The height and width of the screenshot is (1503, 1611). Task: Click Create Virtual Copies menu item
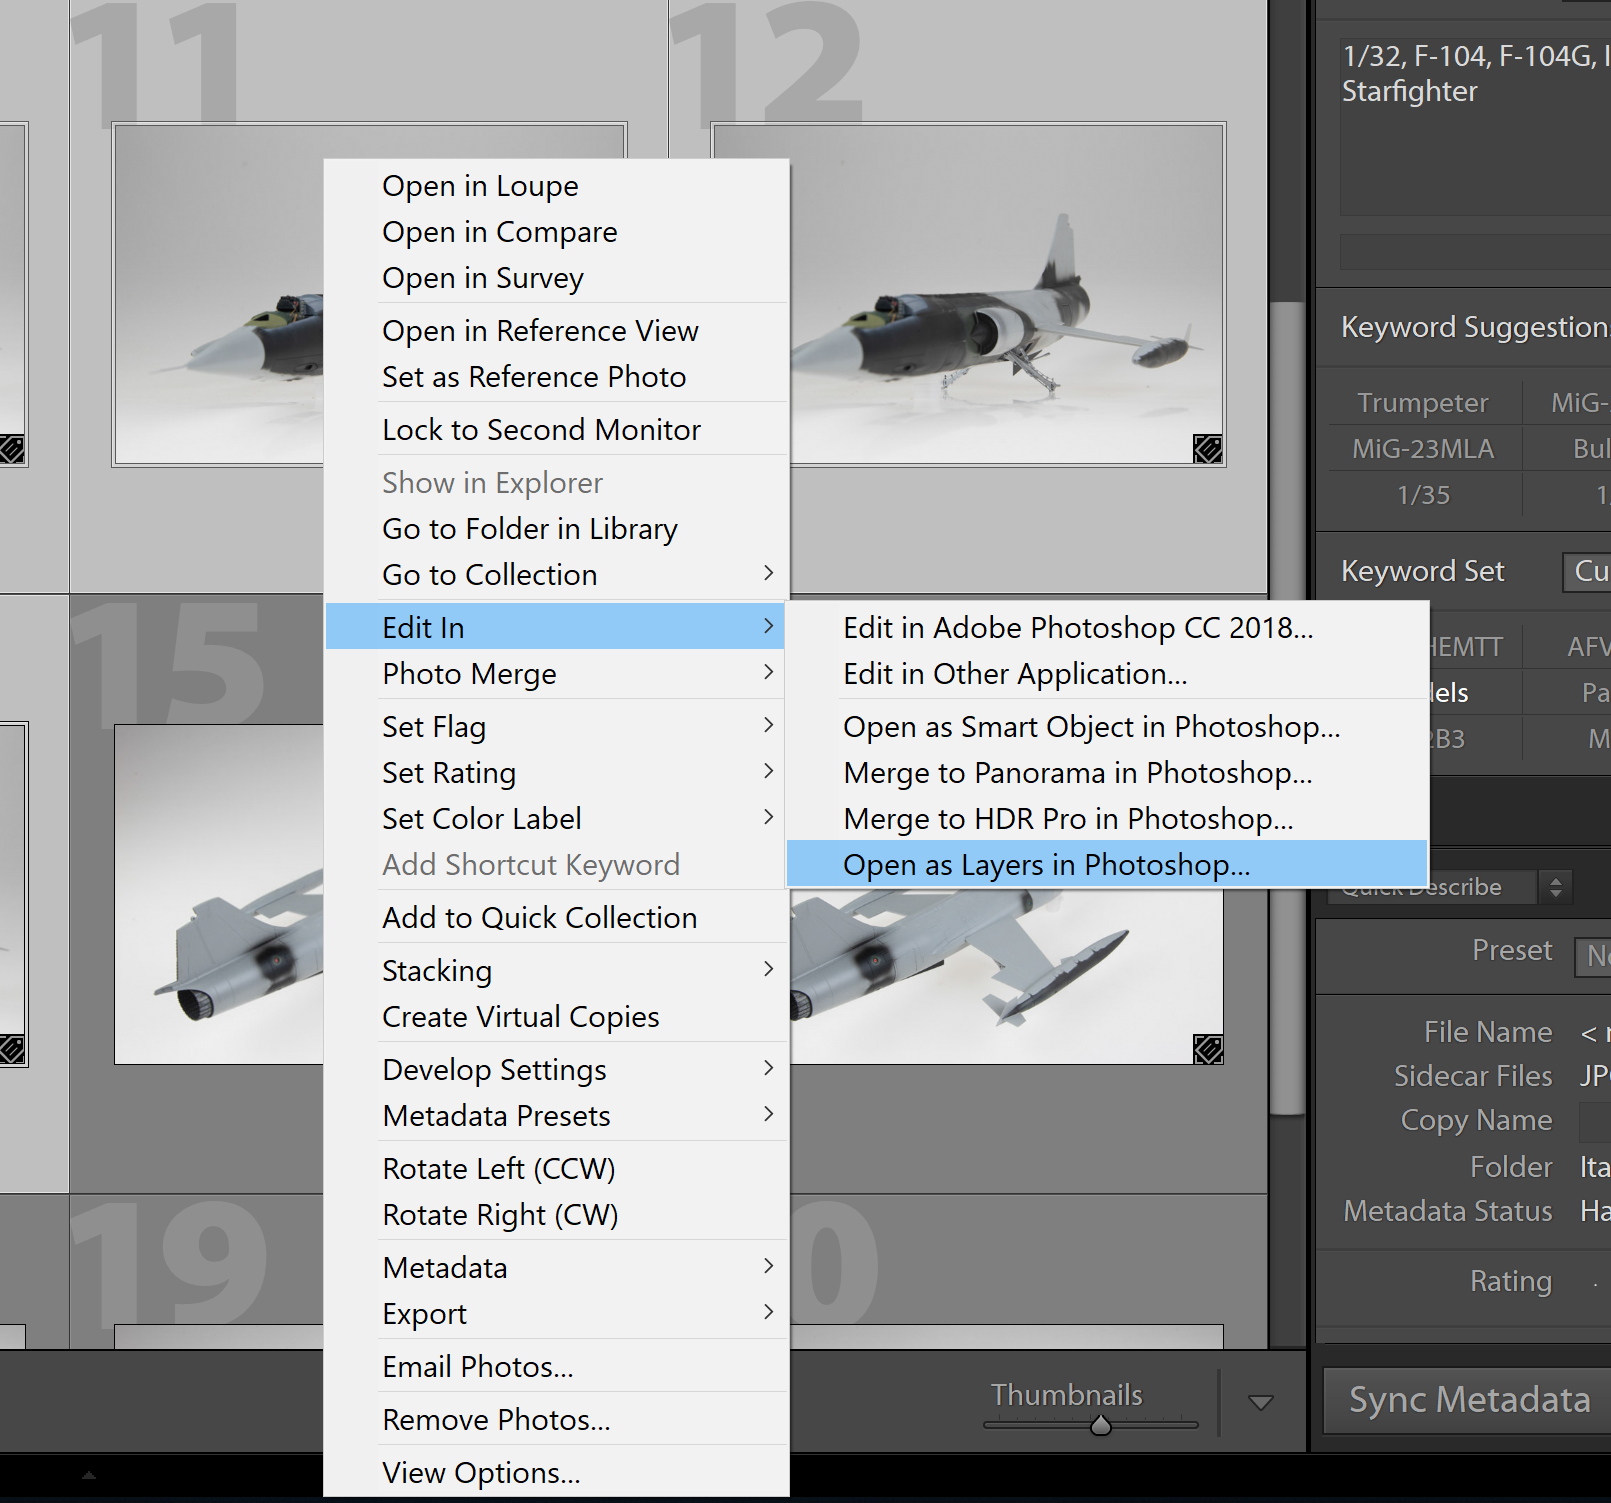coord(520,1017)
